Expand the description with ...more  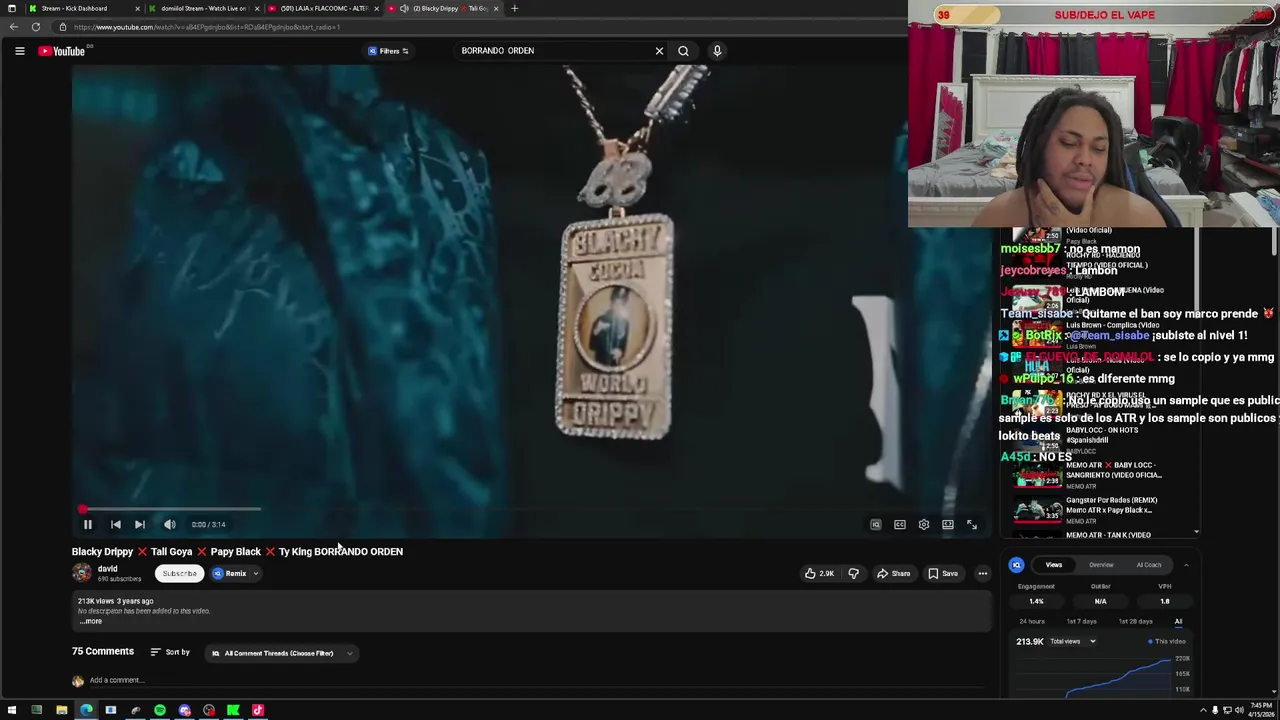[90, 621]
